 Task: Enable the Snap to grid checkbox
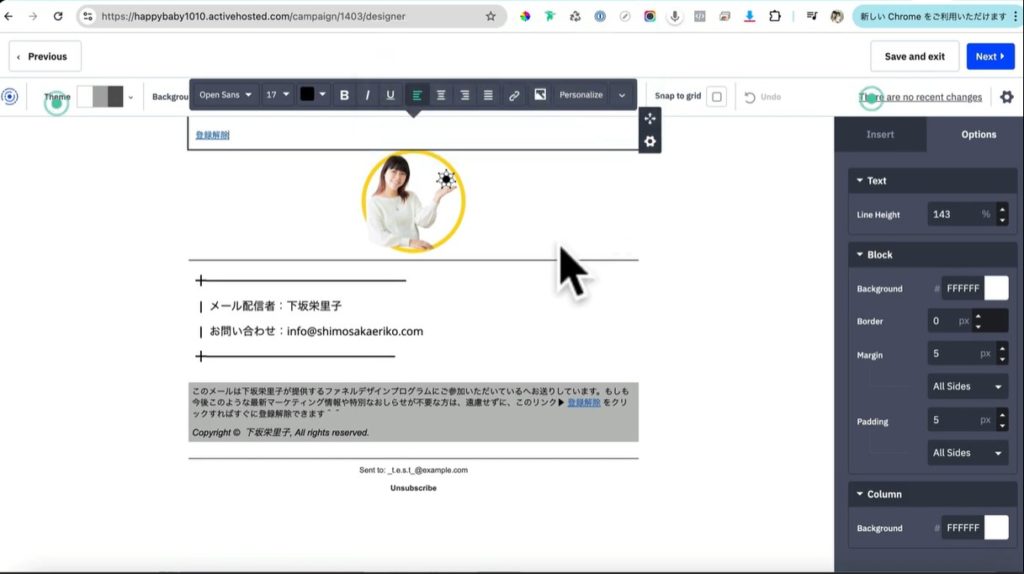click(x=716, y=97)
